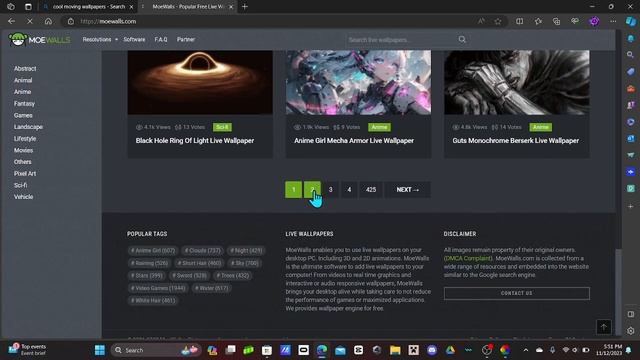Click the address bar URL

point(108,21)
